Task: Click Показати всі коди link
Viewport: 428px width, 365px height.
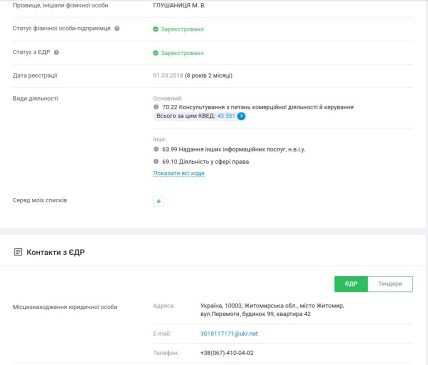Action: [179, 173]
